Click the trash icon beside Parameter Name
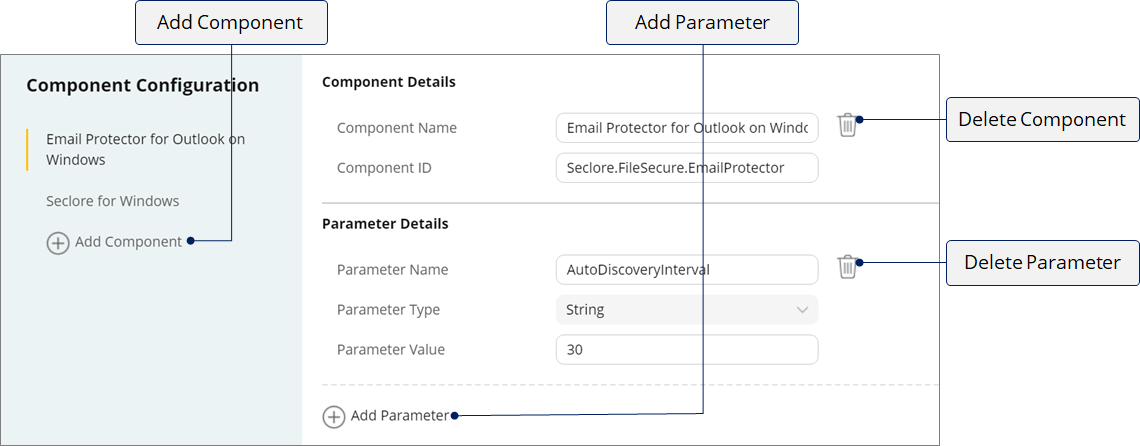The width and height of the screenshot is (1140, 446). 847,267
